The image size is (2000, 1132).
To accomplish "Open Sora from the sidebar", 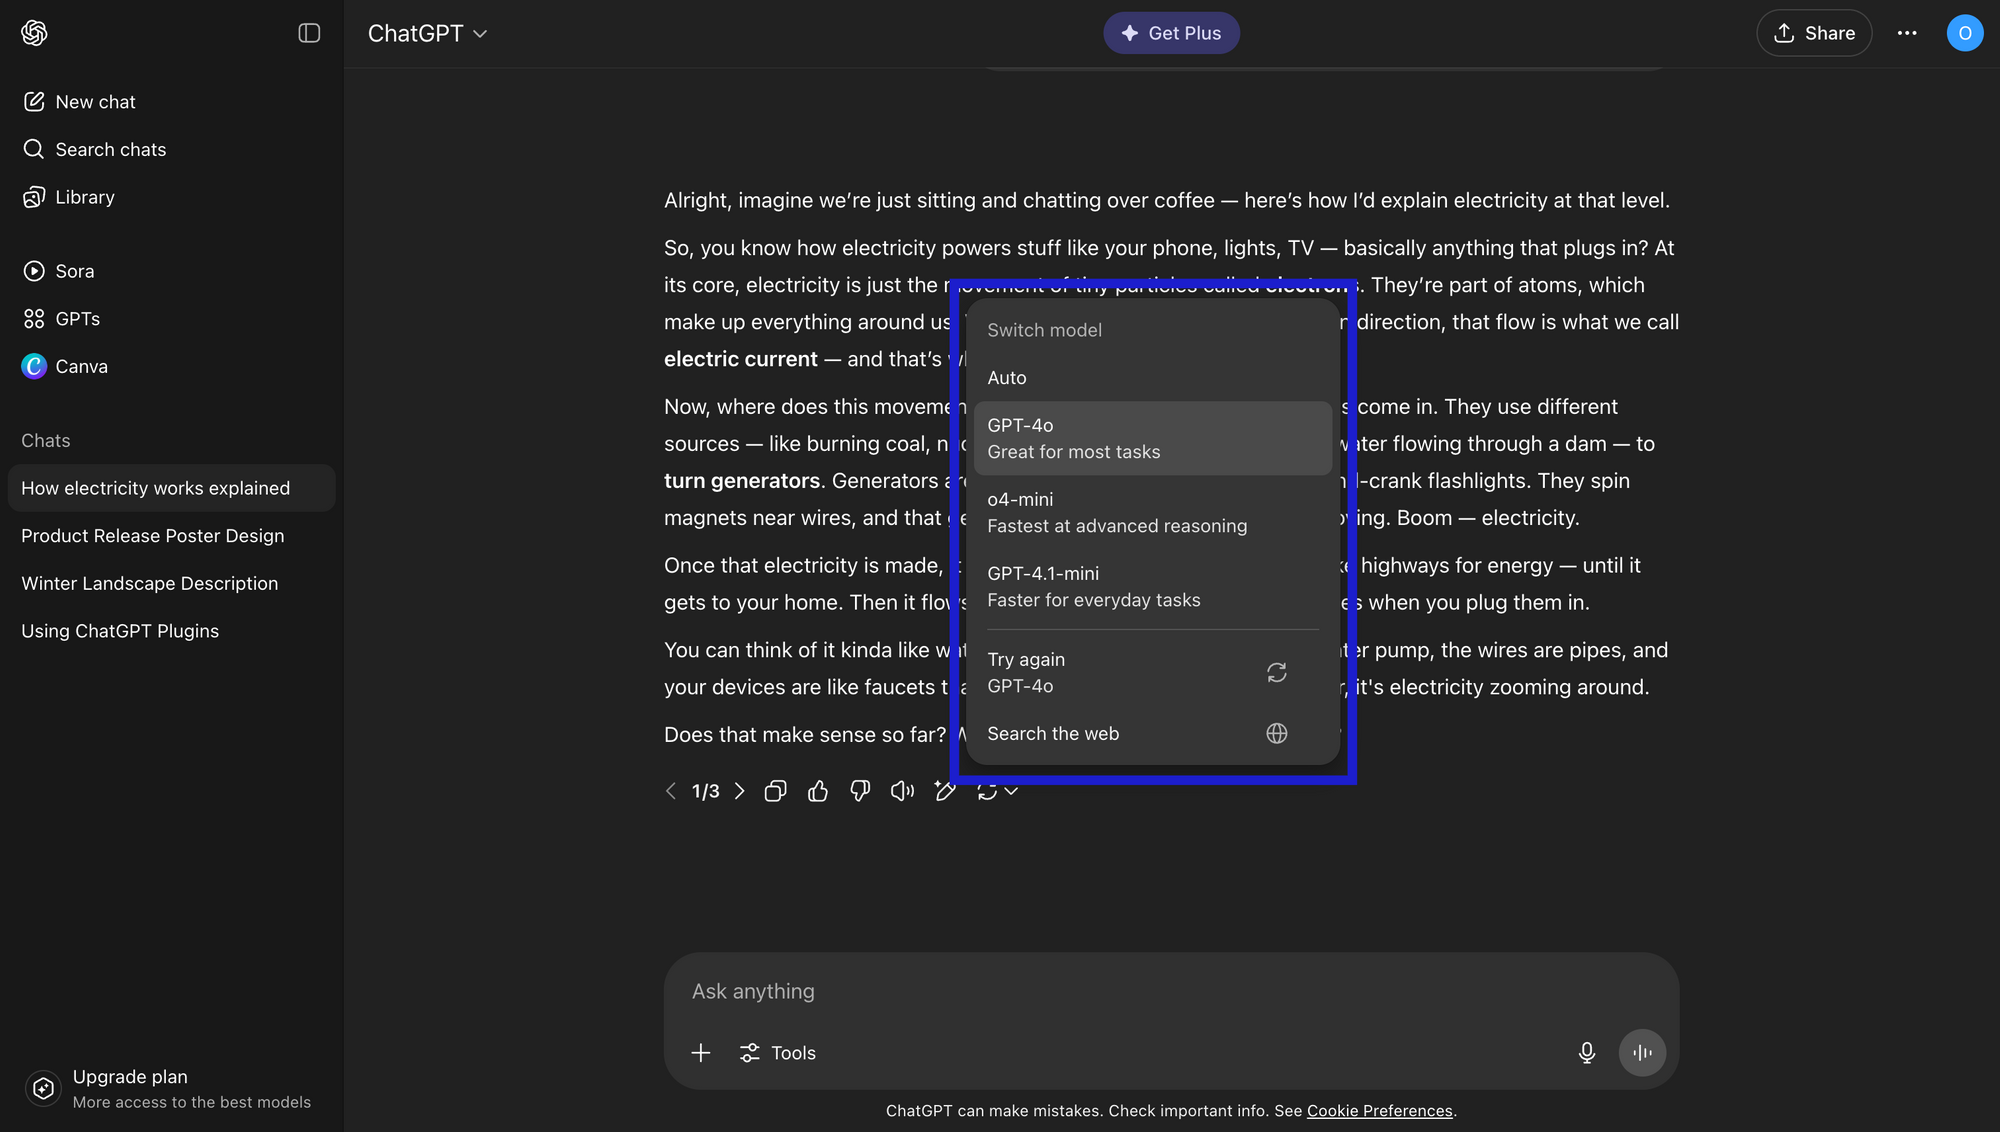I will point(74,270).
